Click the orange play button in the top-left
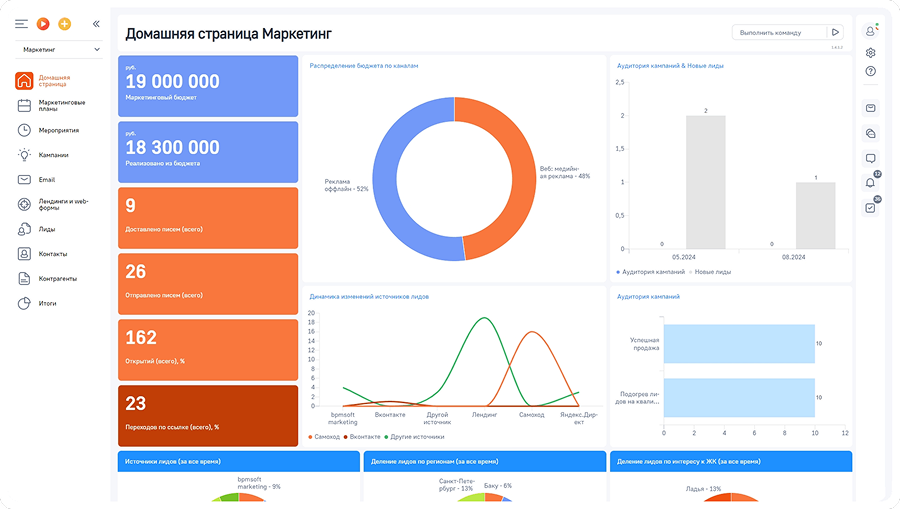The width and height of the screenshot is (900, 509). click(x=42, y=23)
